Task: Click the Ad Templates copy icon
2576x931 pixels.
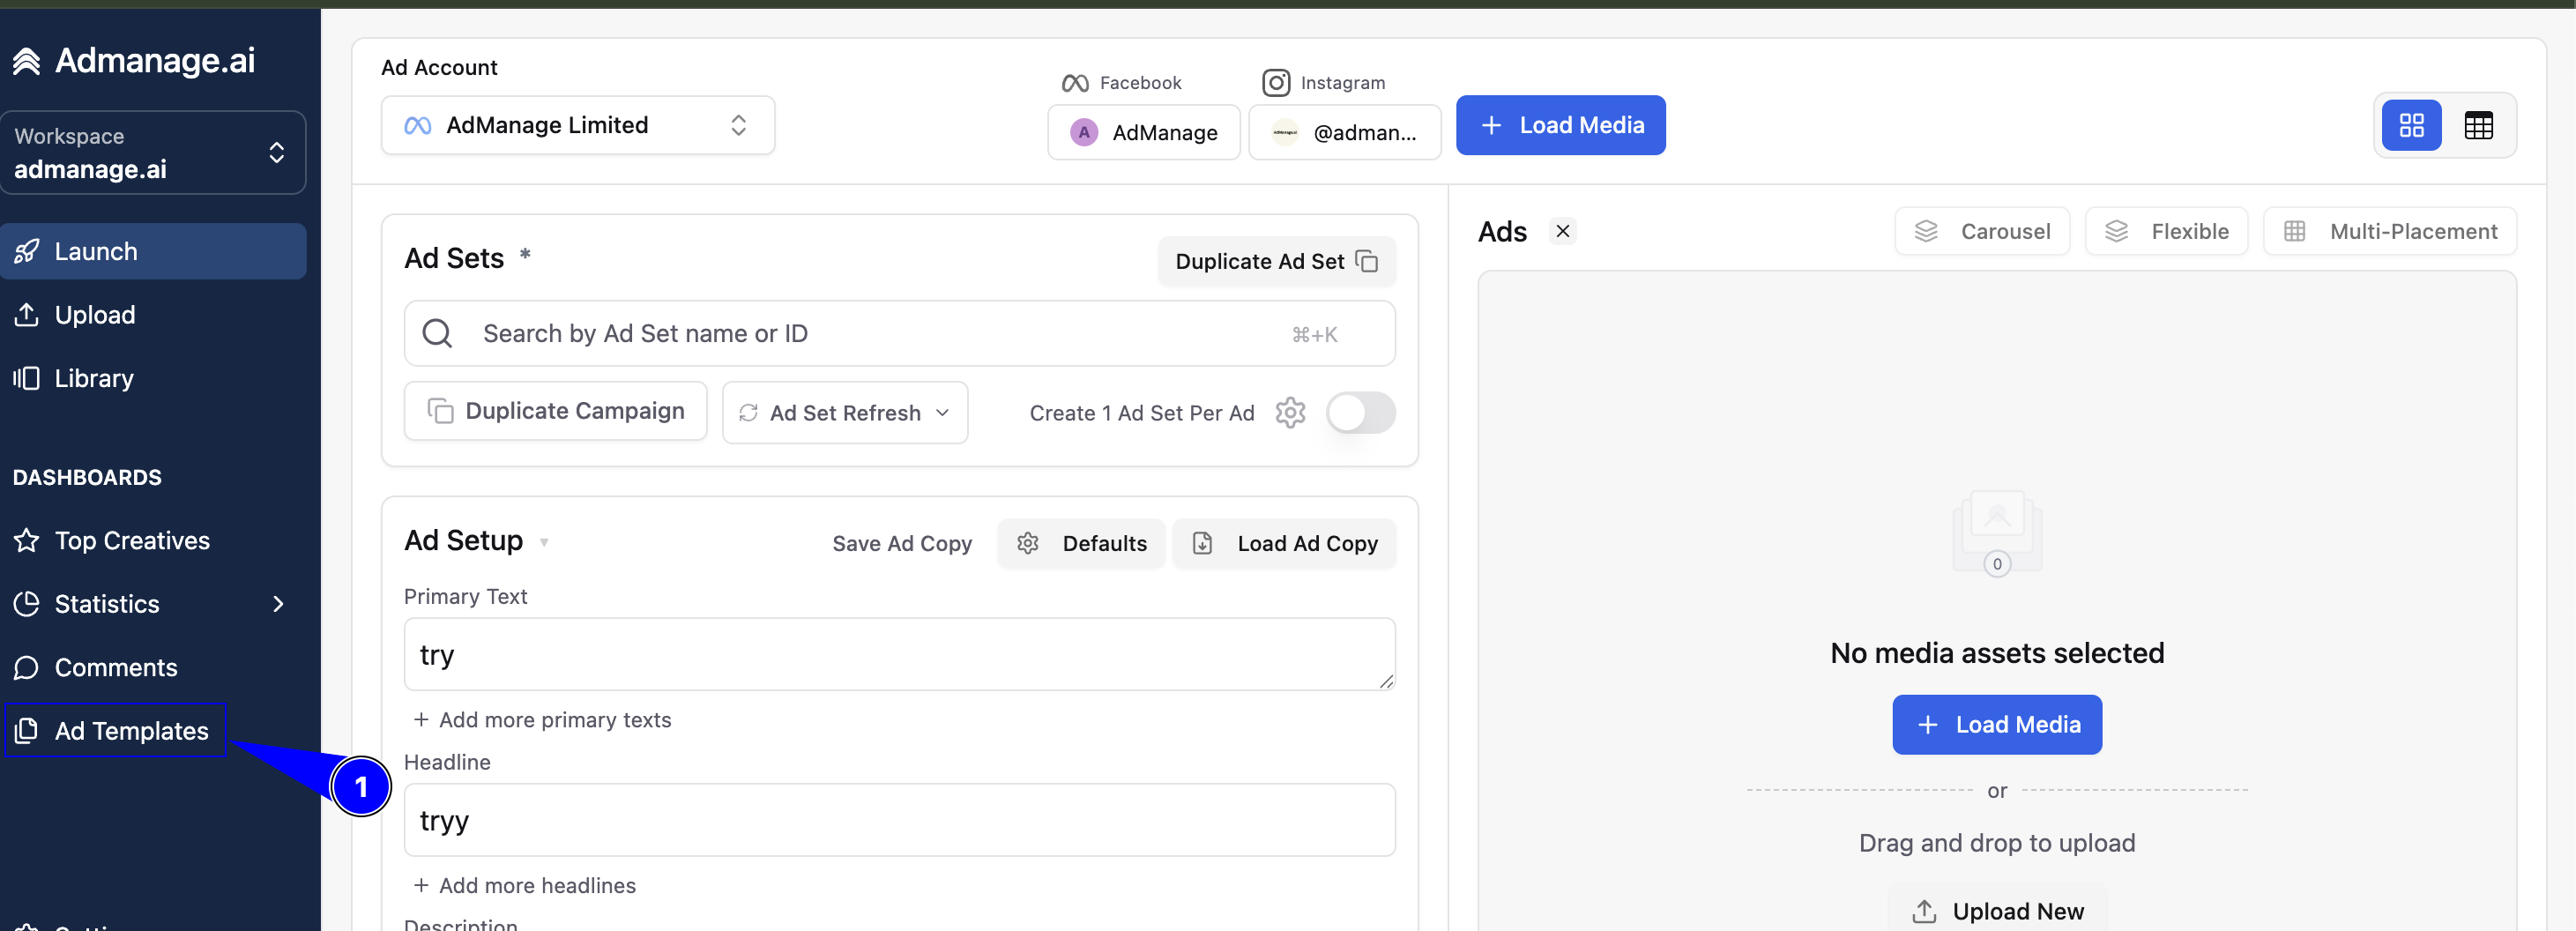Action: click(27, 731)
